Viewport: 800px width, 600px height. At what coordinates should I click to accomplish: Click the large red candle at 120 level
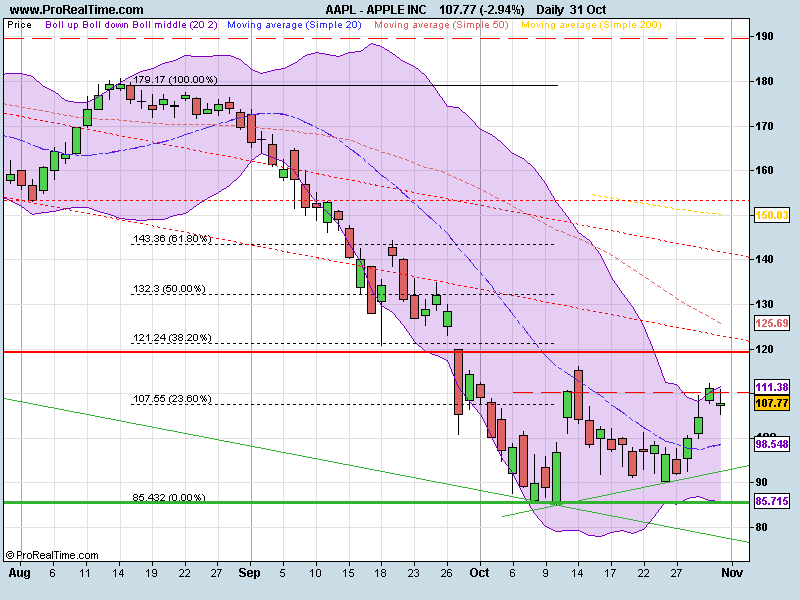(x=458, y=382)
